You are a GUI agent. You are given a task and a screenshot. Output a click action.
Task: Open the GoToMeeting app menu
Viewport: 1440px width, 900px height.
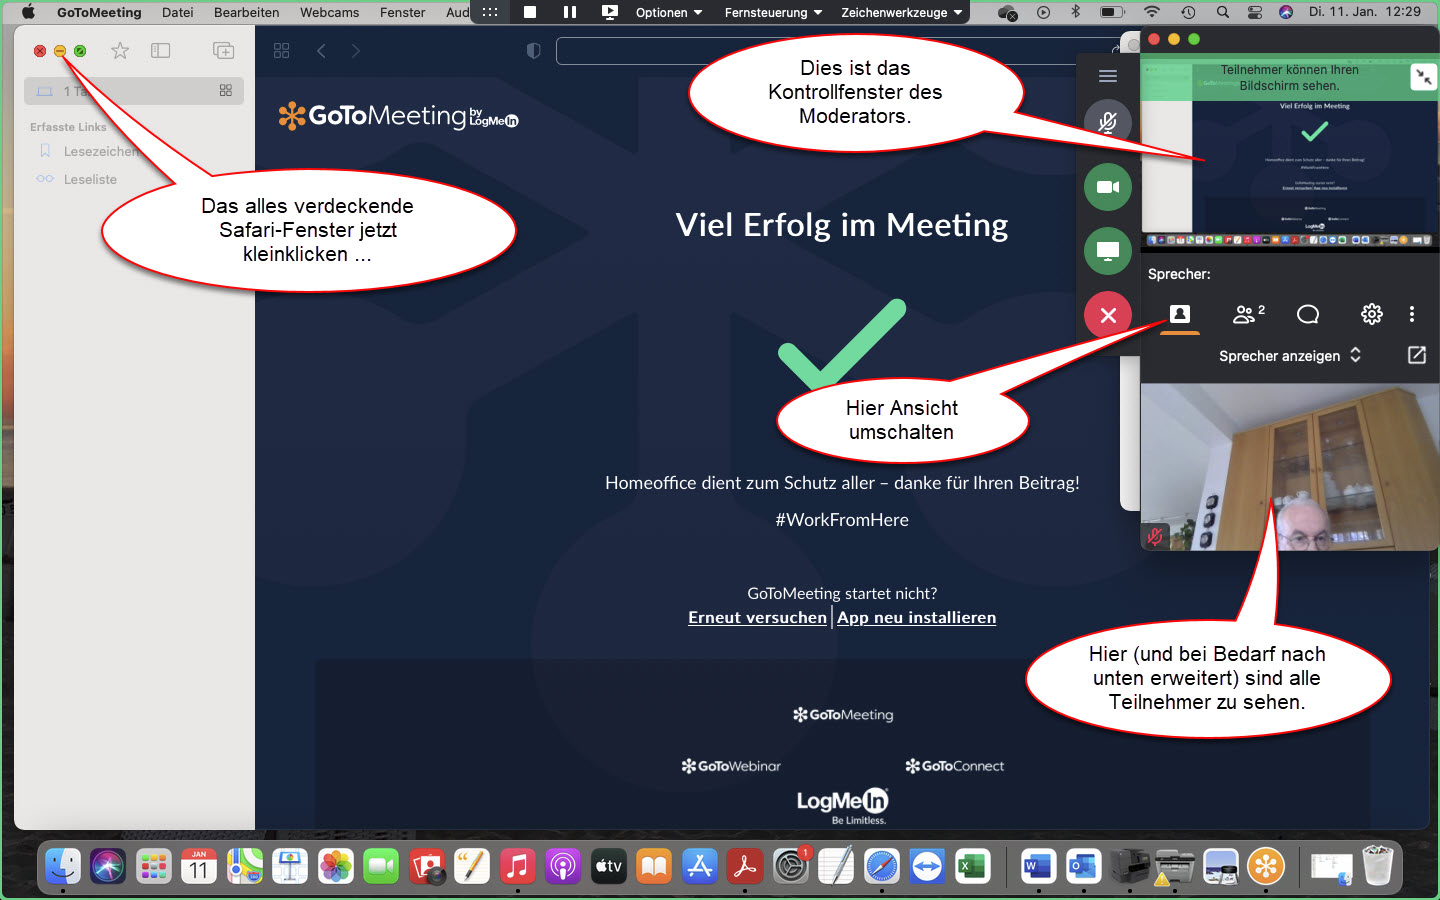point(99,12)
